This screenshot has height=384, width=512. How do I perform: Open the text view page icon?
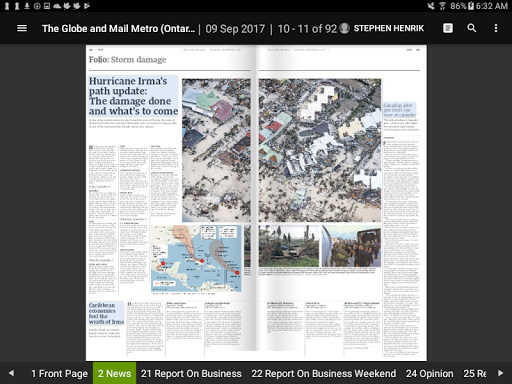coord(448,28)
